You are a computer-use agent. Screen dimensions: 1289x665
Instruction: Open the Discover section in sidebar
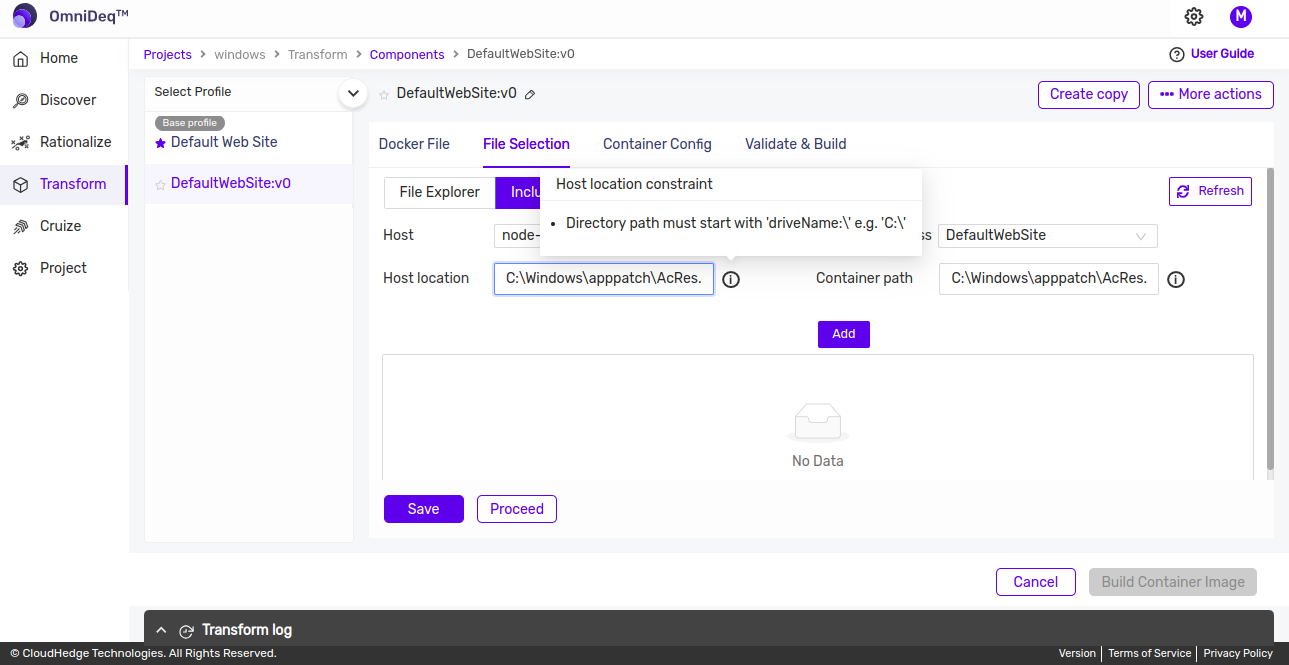tap(67, 100)
